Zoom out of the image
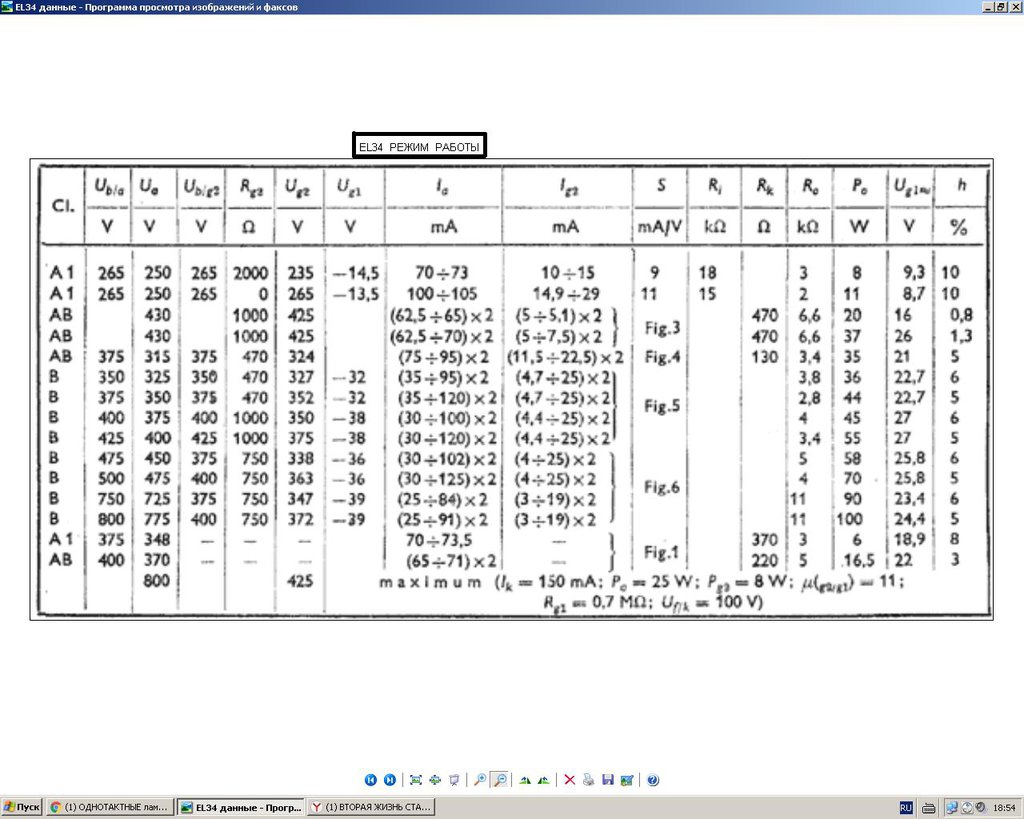 500,780
